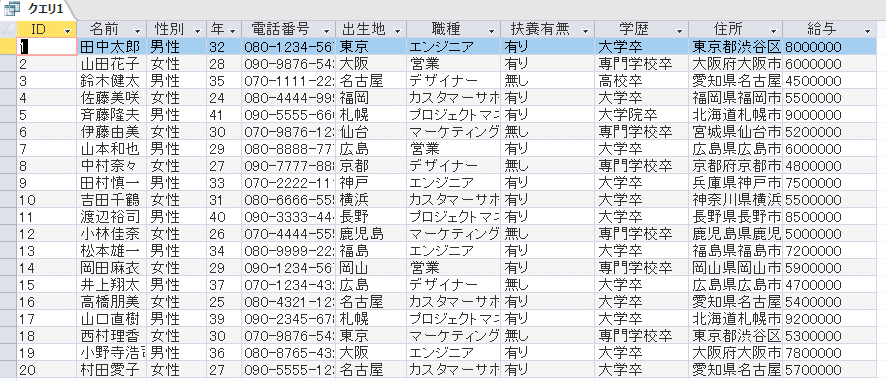Screen dimensions: 886x381
Task: Click the ID input cell of row 1
Action: pyautogui.click(x=47, y=47)
